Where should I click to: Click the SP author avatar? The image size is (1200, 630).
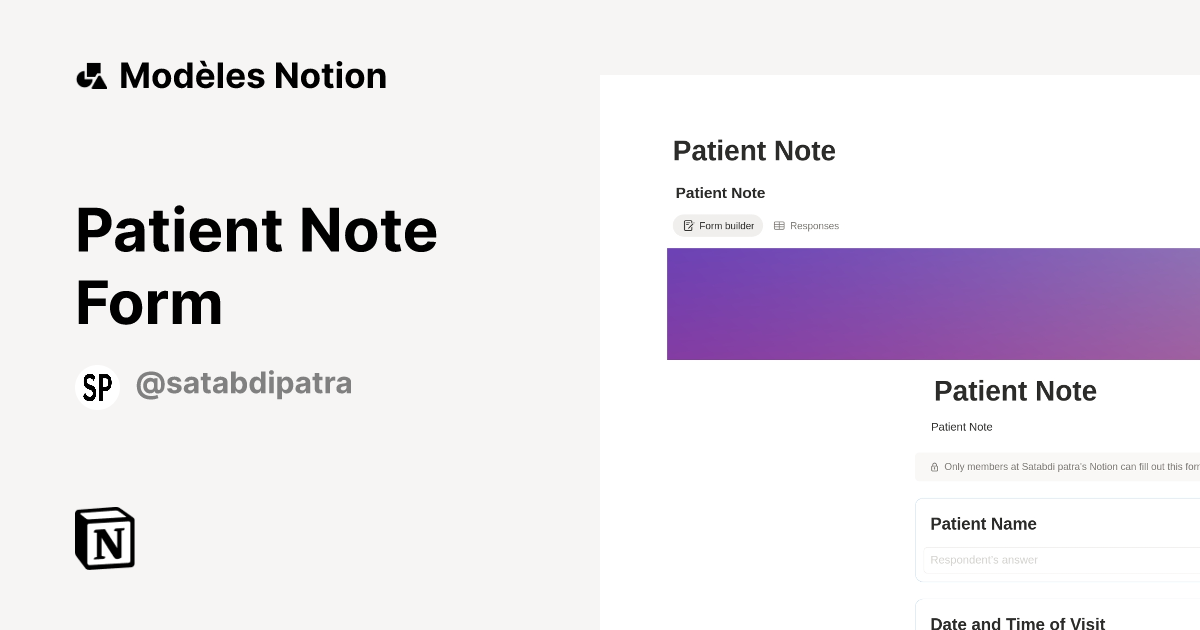point(97,387)
